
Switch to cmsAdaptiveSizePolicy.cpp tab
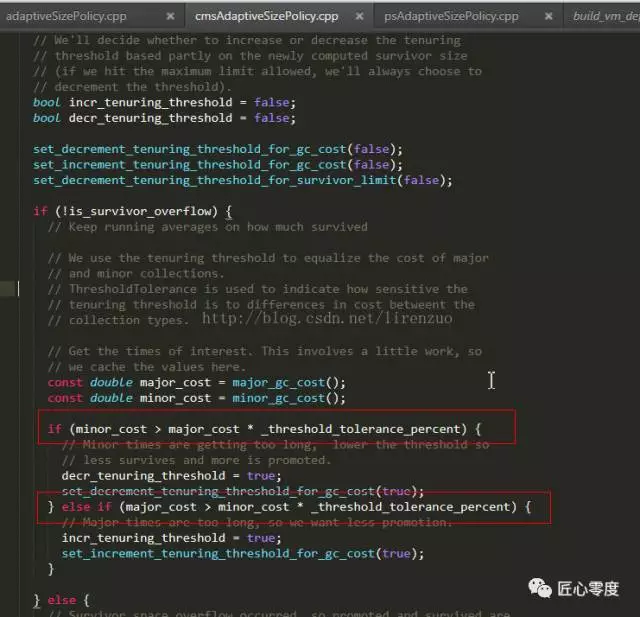(x=267, y=16)
